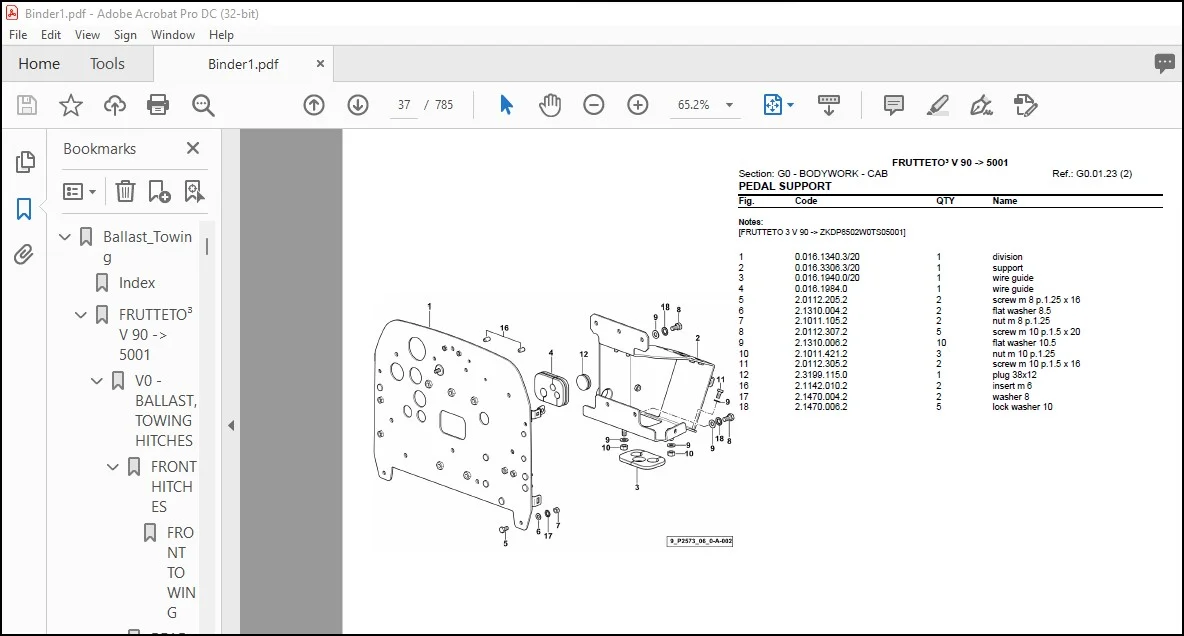
Task: Collapse the navigation pane arrow
Action: (x=231, y=425)
